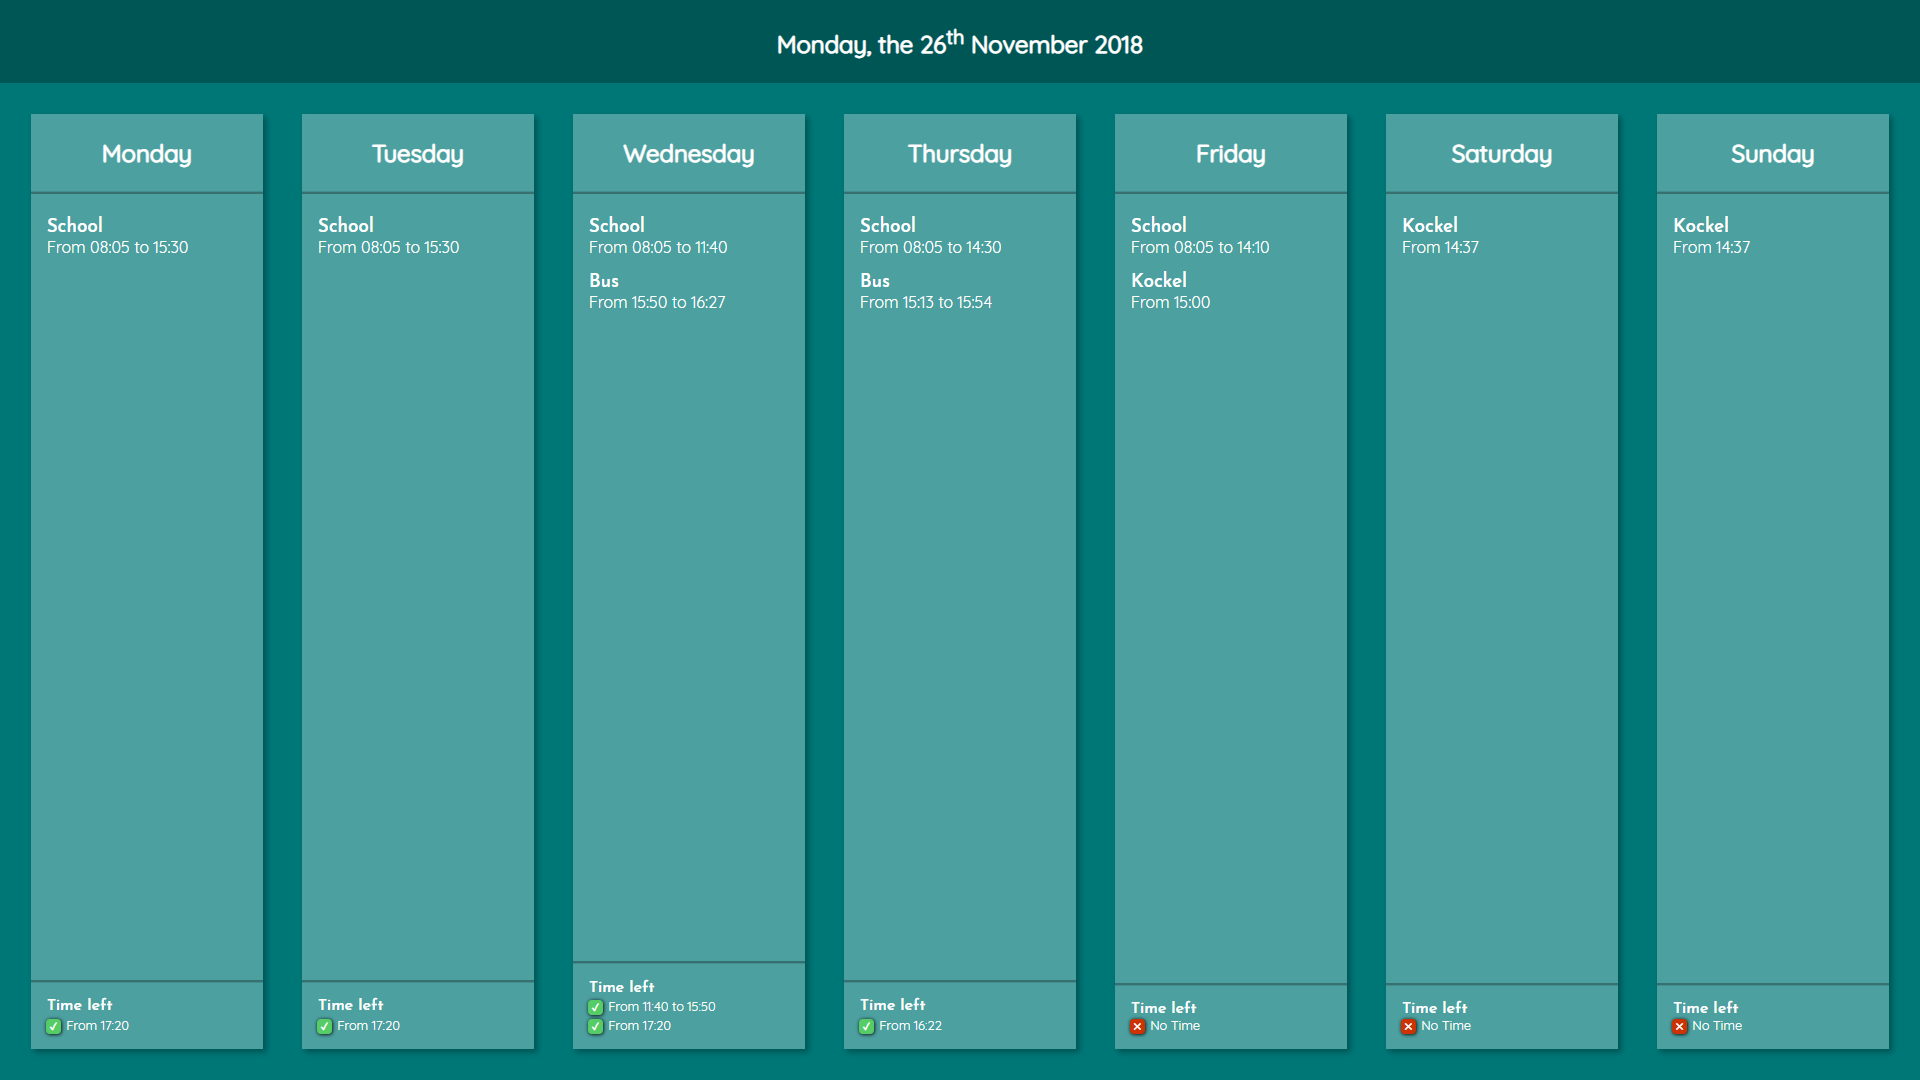Click Friday's Kockel entry title
This screenshot has height=1080, width=1920.
click(1159, 280)
